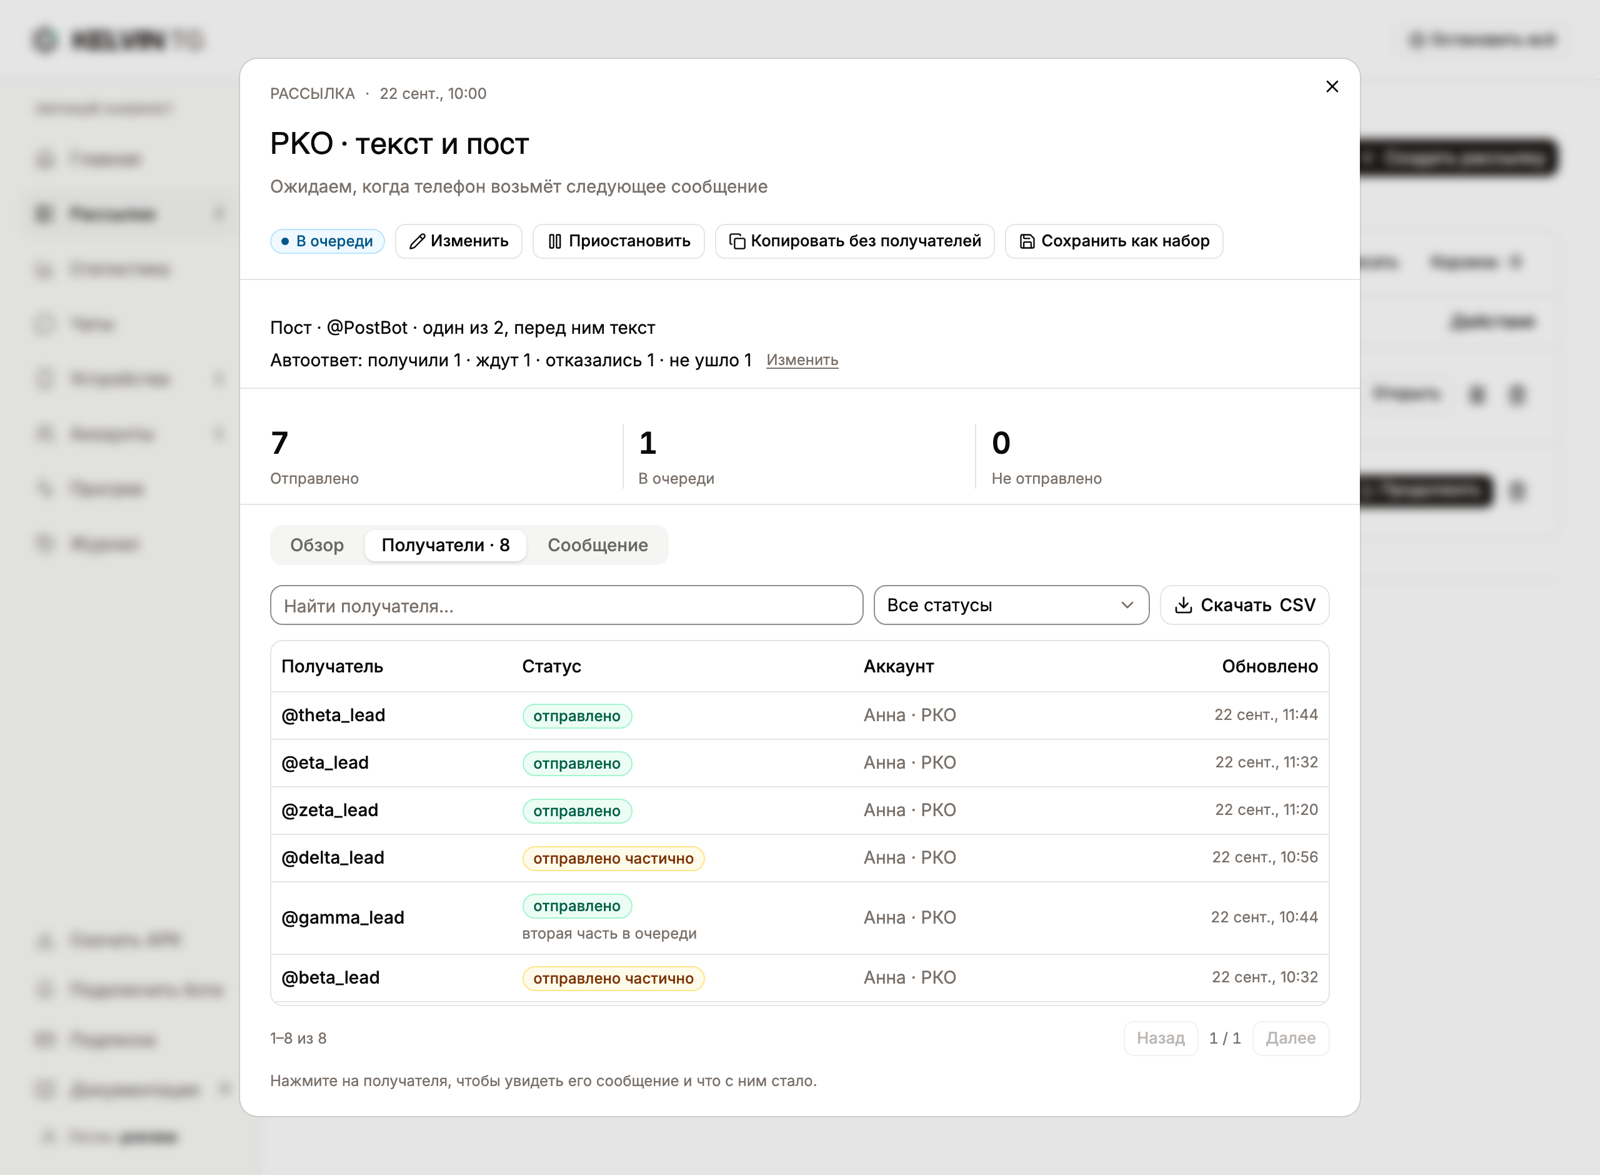Viewport: 1600px width, 1175px height.
Task: Click the note вторая часть в очереди
Action: click(x=609, y=933)
